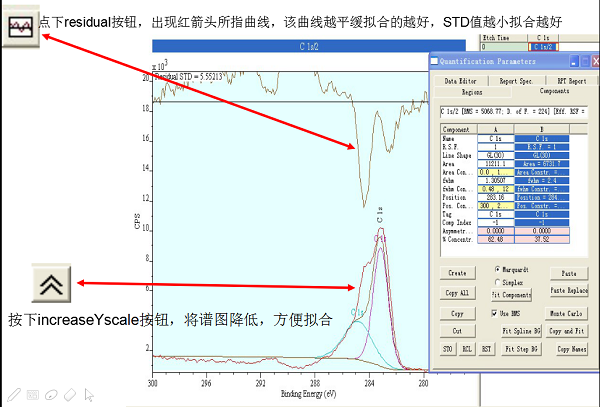The height and width of the screenshot is (407, 600).
Task: Click the Fit Components button
Action: point(510,294)
